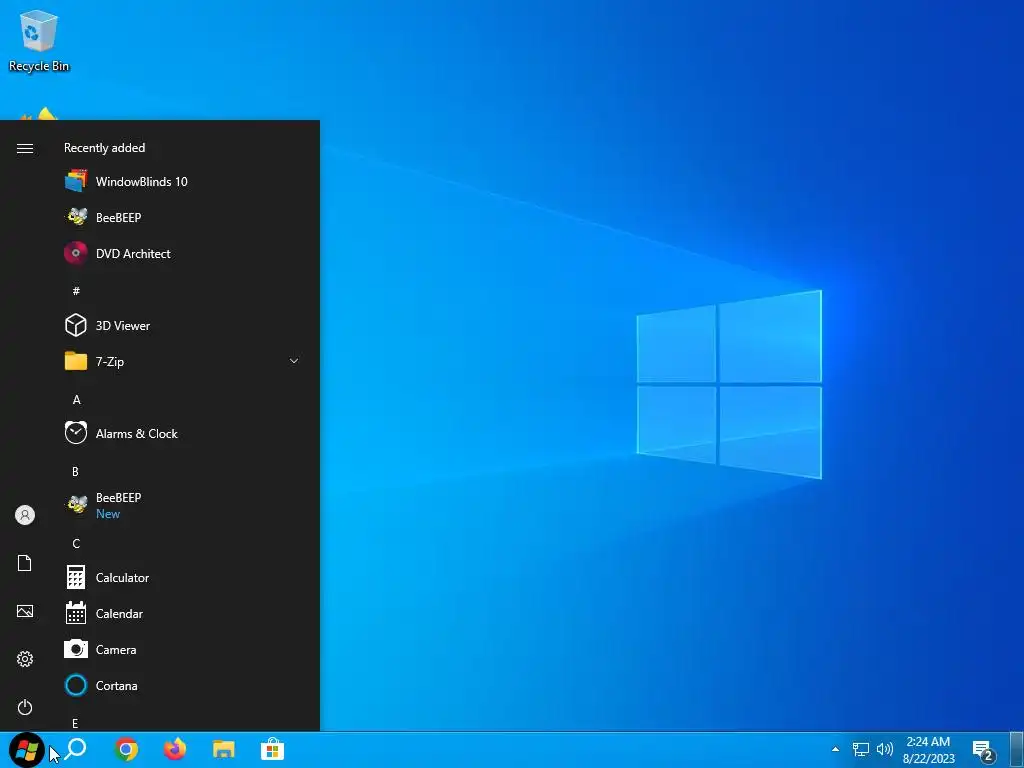
Task: Click the 'C' letter group header
Action: point(76,543)
